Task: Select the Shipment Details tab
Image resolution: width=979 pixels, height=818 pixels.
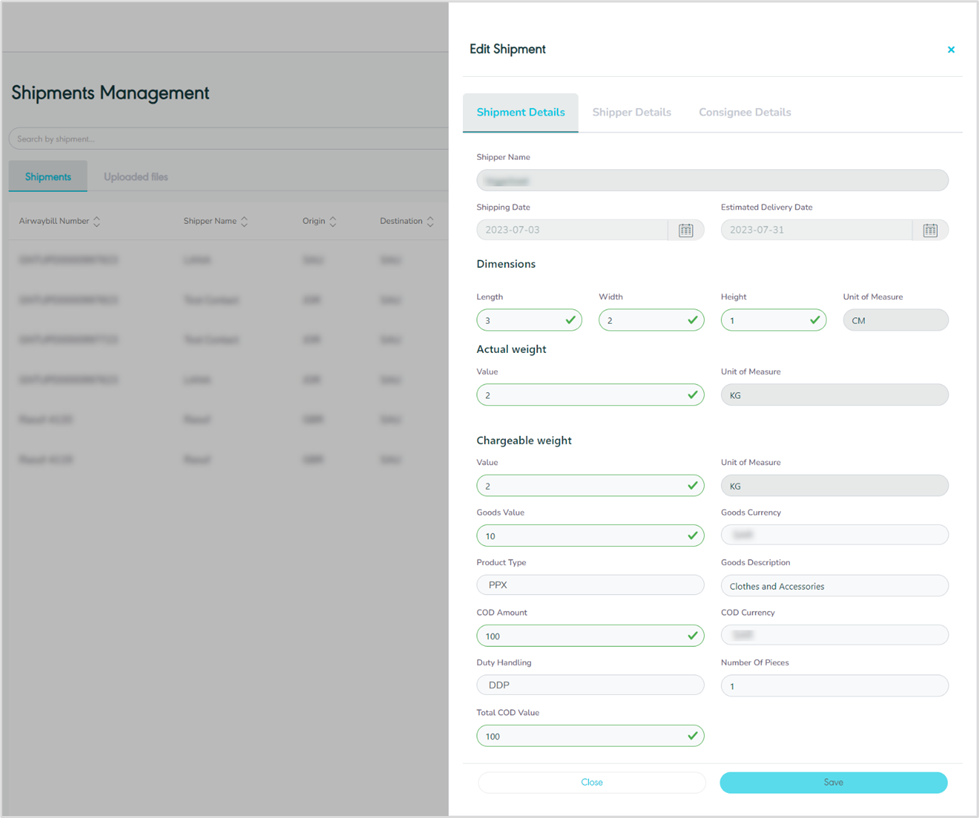Action: (520, 112)
